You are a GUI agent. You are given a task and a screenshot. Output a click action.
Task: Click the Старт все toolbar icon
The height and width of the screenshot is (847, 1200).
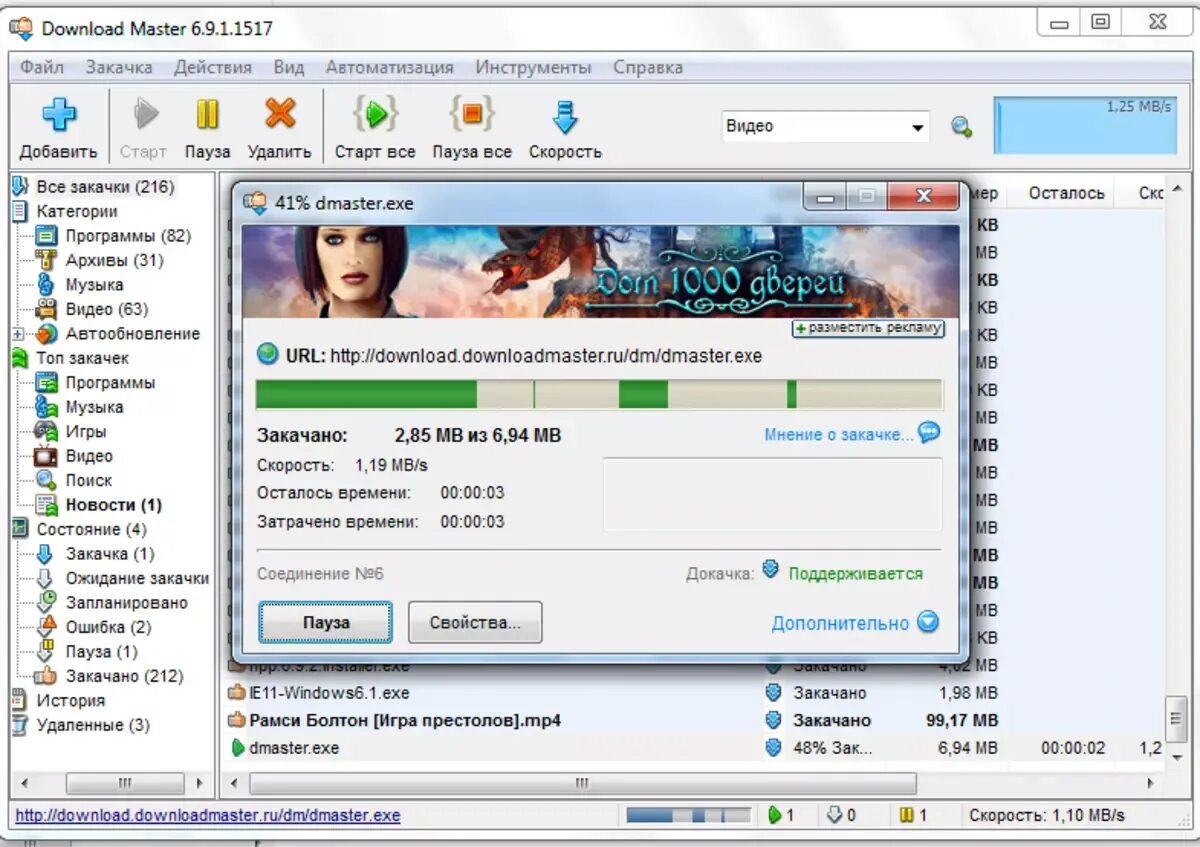pos(375,115)
